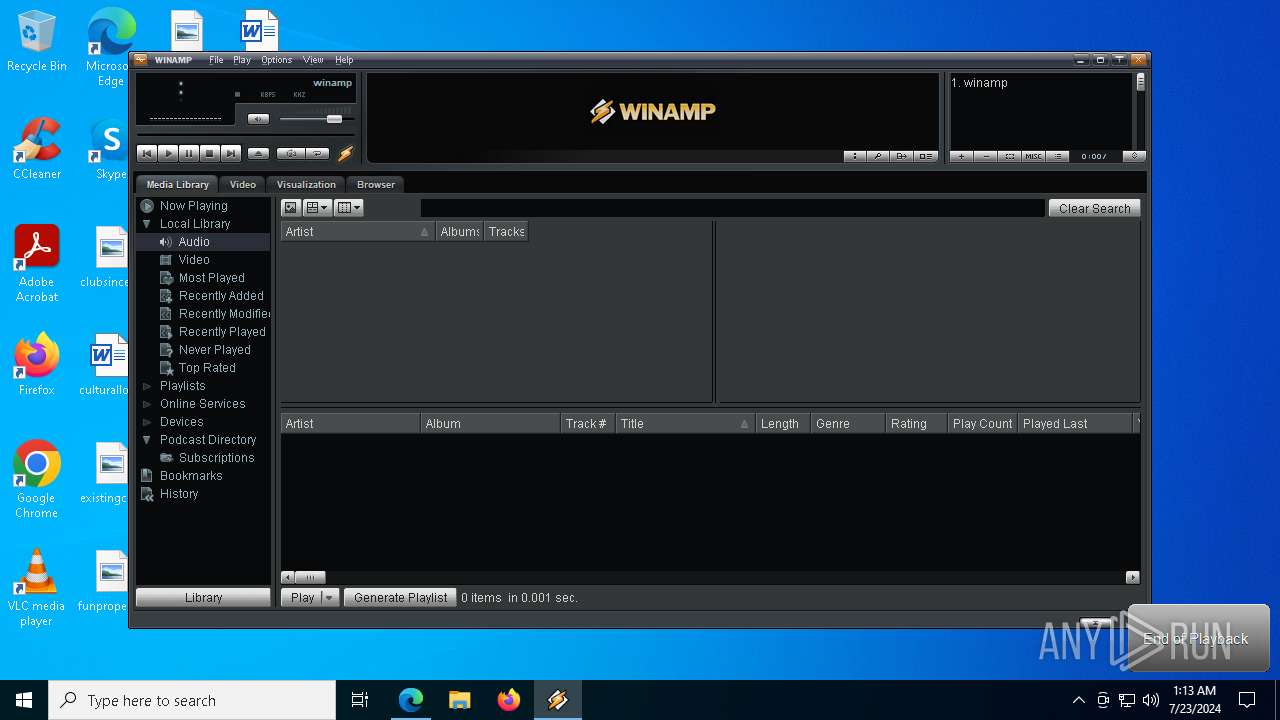Toggle the mute speaker button
The width and height of the screenshot is (1280, 720).
[258, 119]
